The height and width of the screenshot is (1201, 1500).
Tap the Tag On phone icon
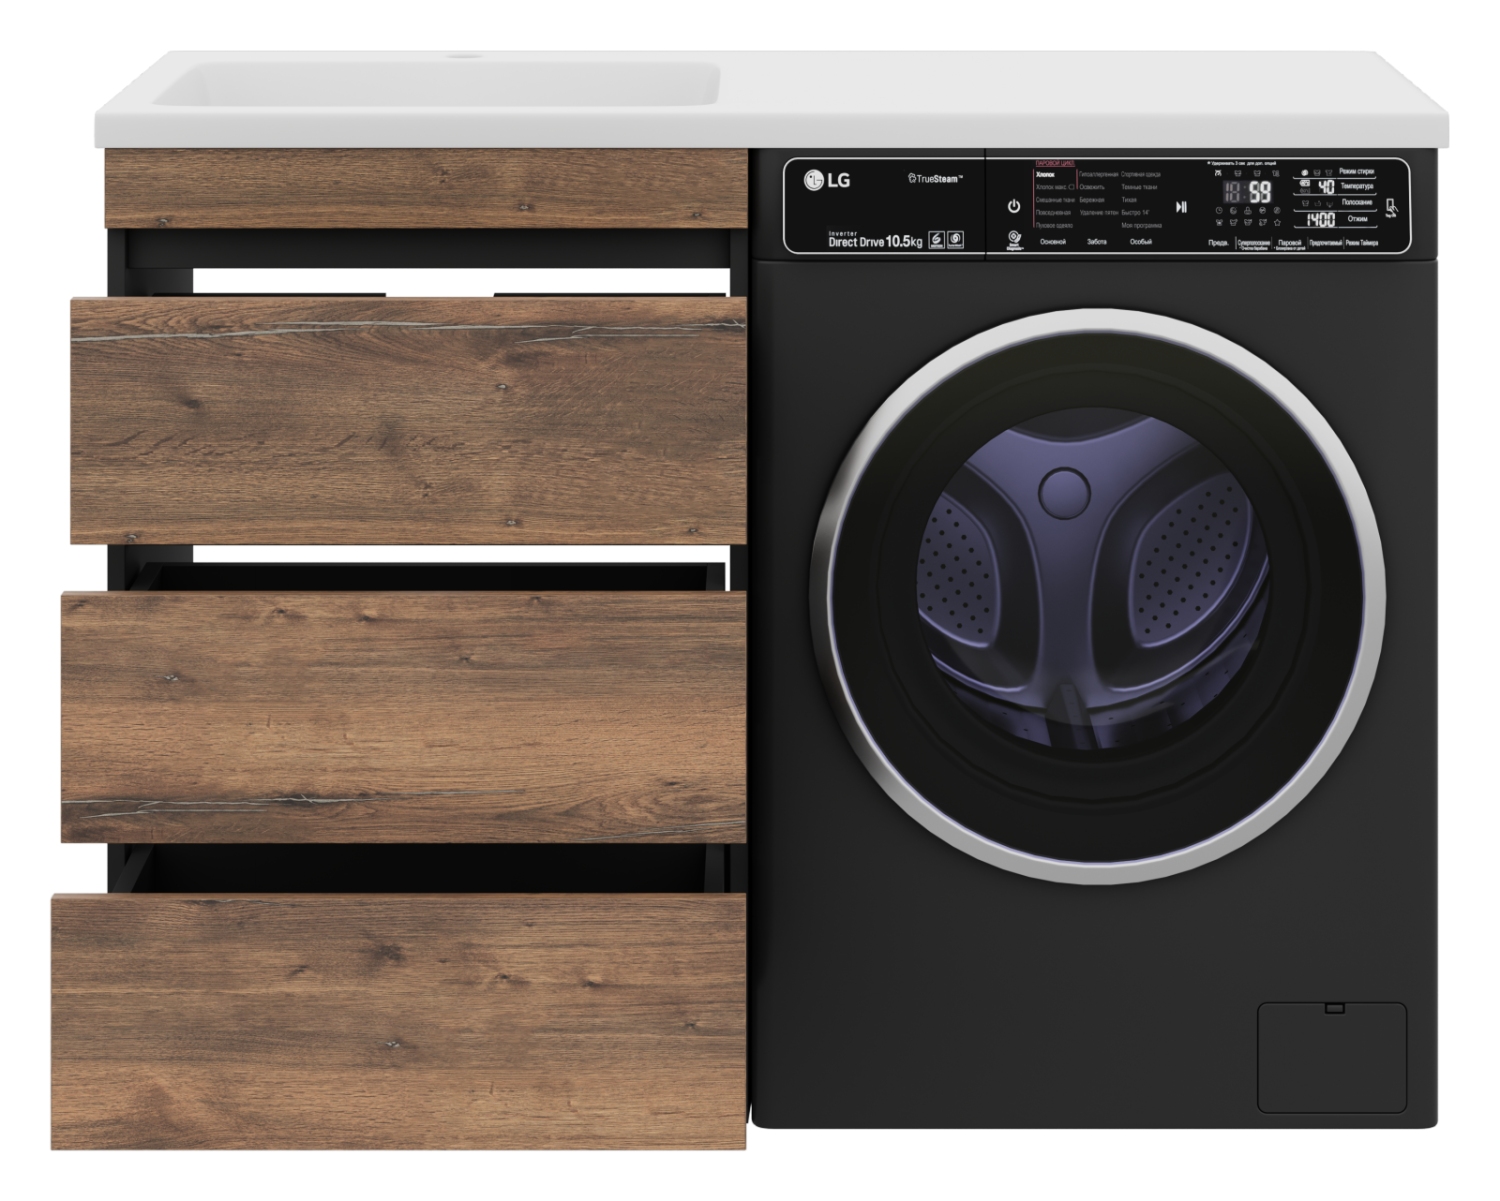click(x=1392, y=208)
